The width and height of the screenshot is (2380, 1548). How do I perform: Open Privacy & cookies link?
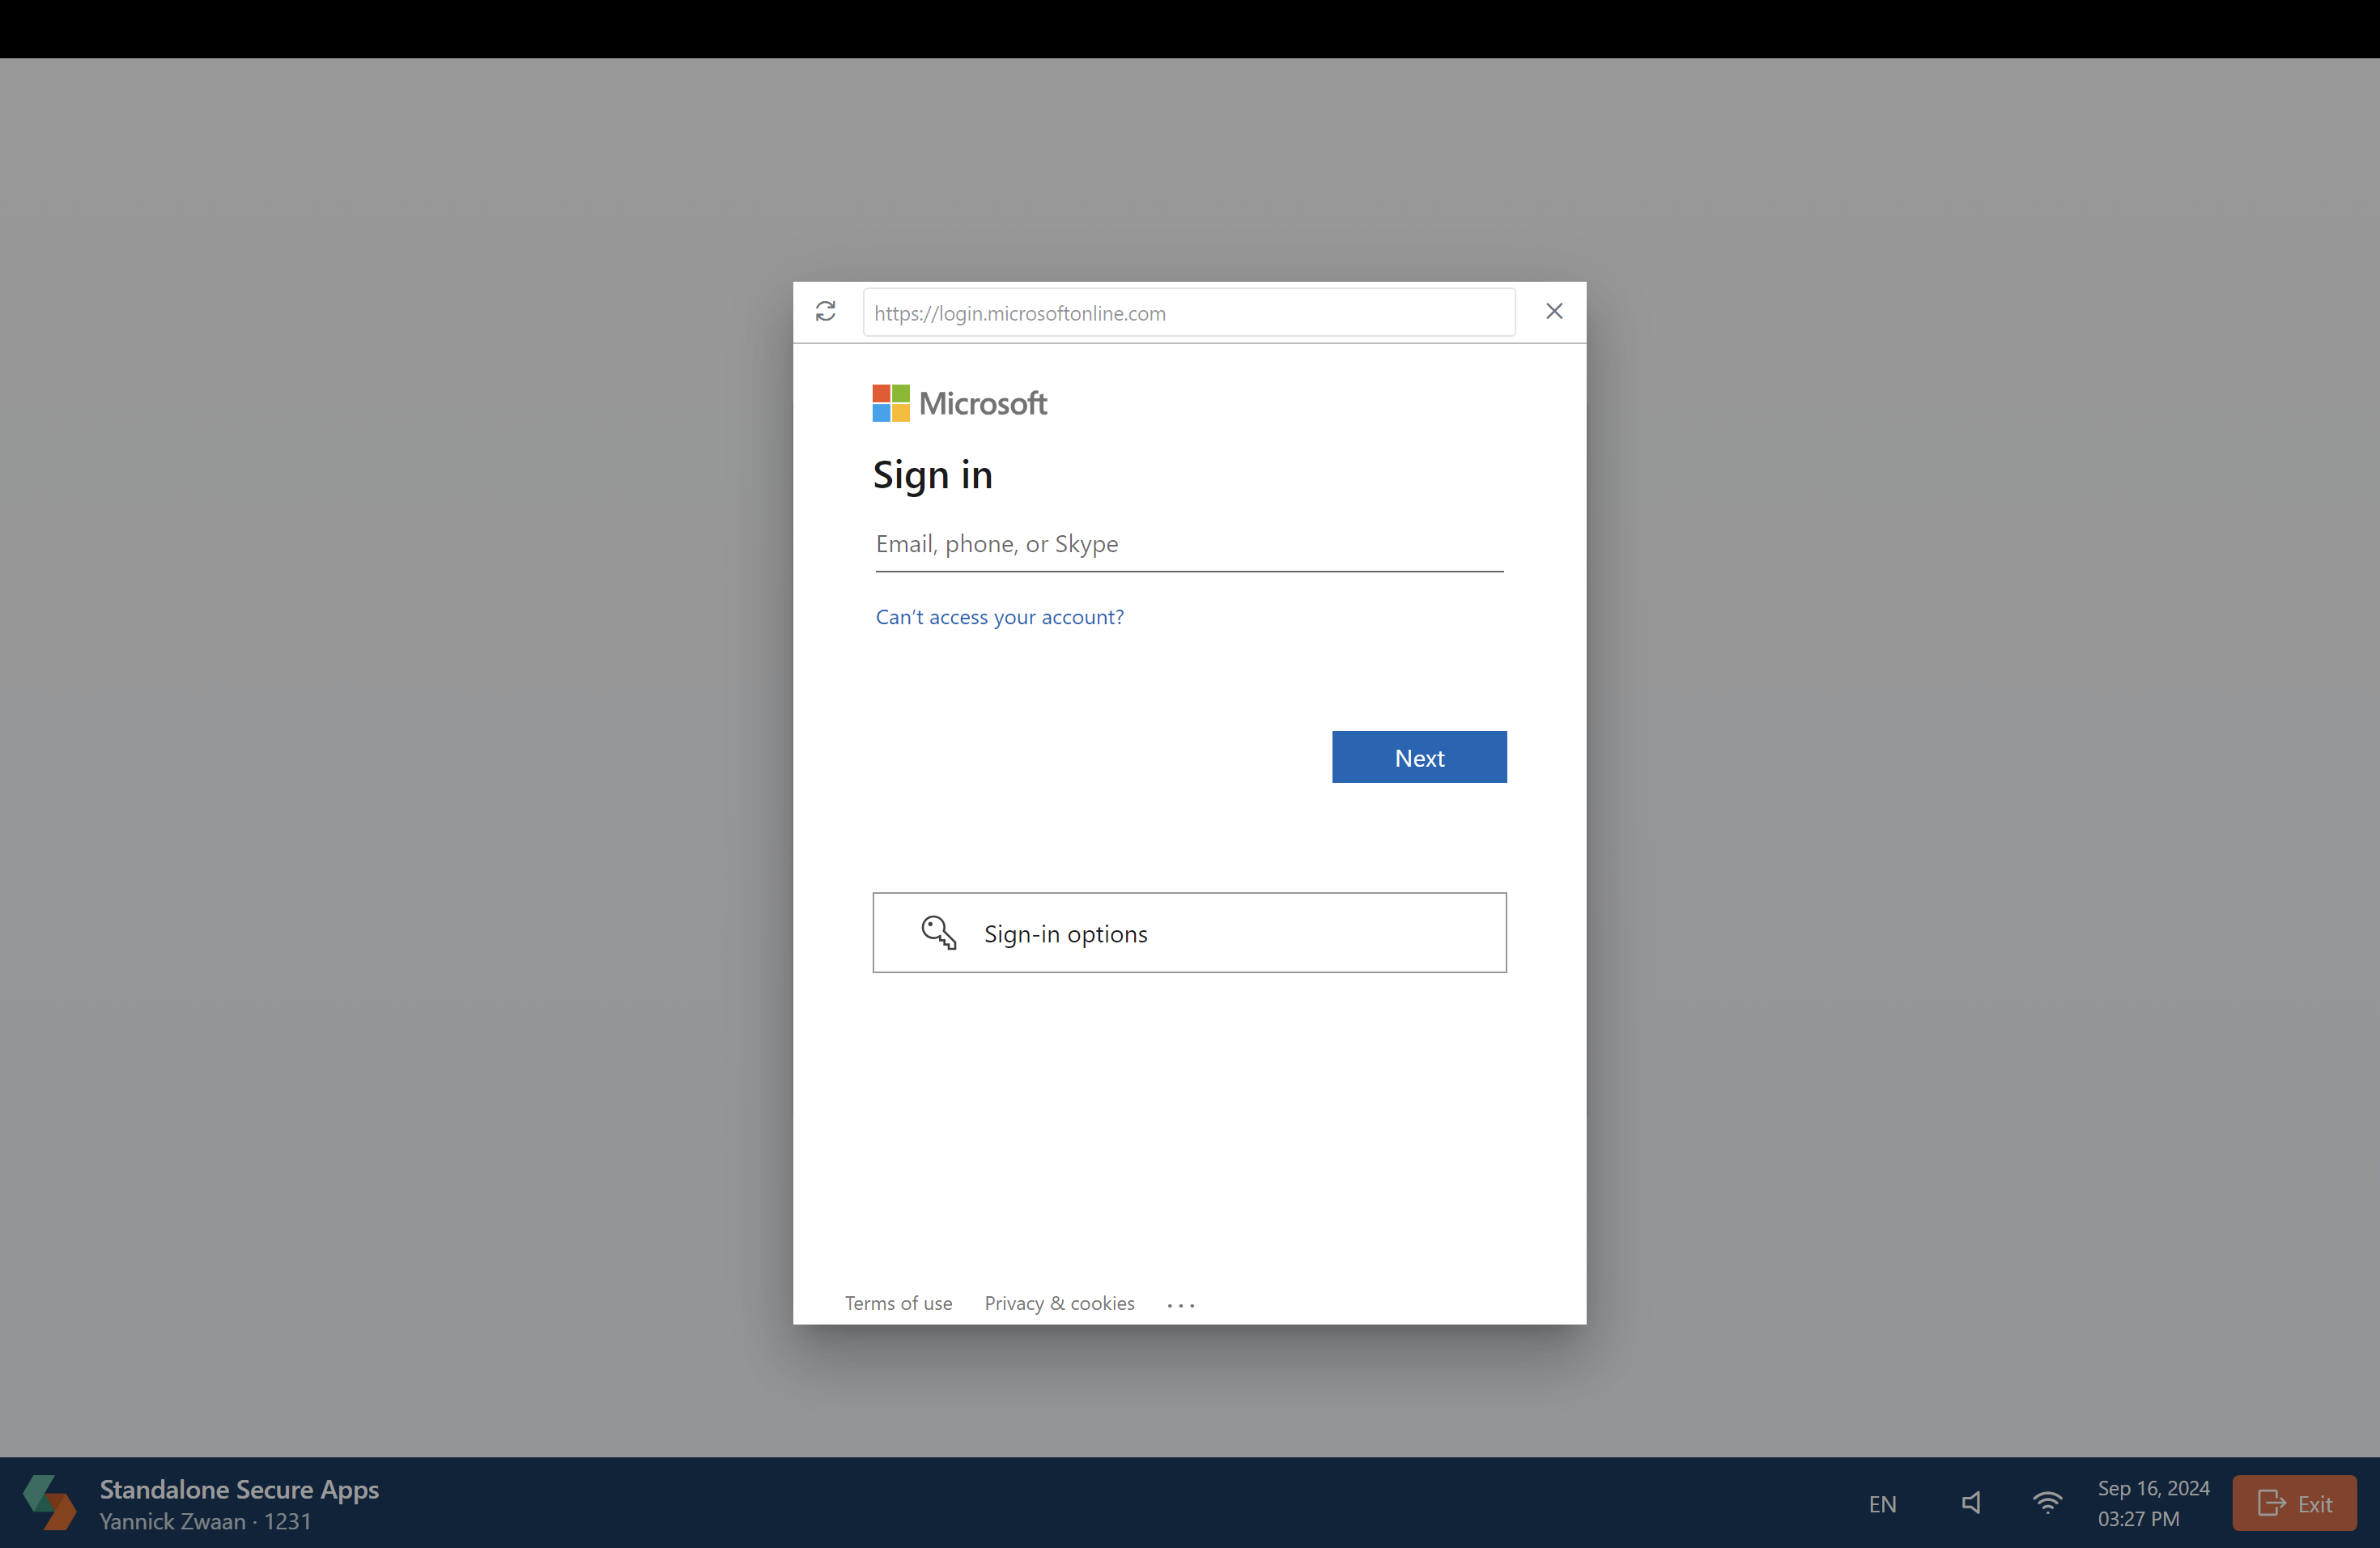tap(1059, 1303)
